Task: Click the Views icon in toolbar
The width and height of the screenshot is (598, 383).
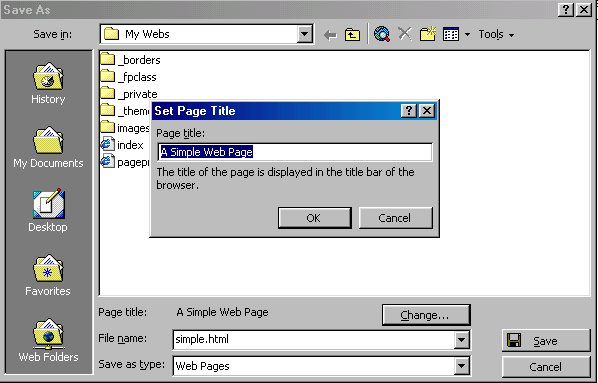Action: click(x=451, y=35)
